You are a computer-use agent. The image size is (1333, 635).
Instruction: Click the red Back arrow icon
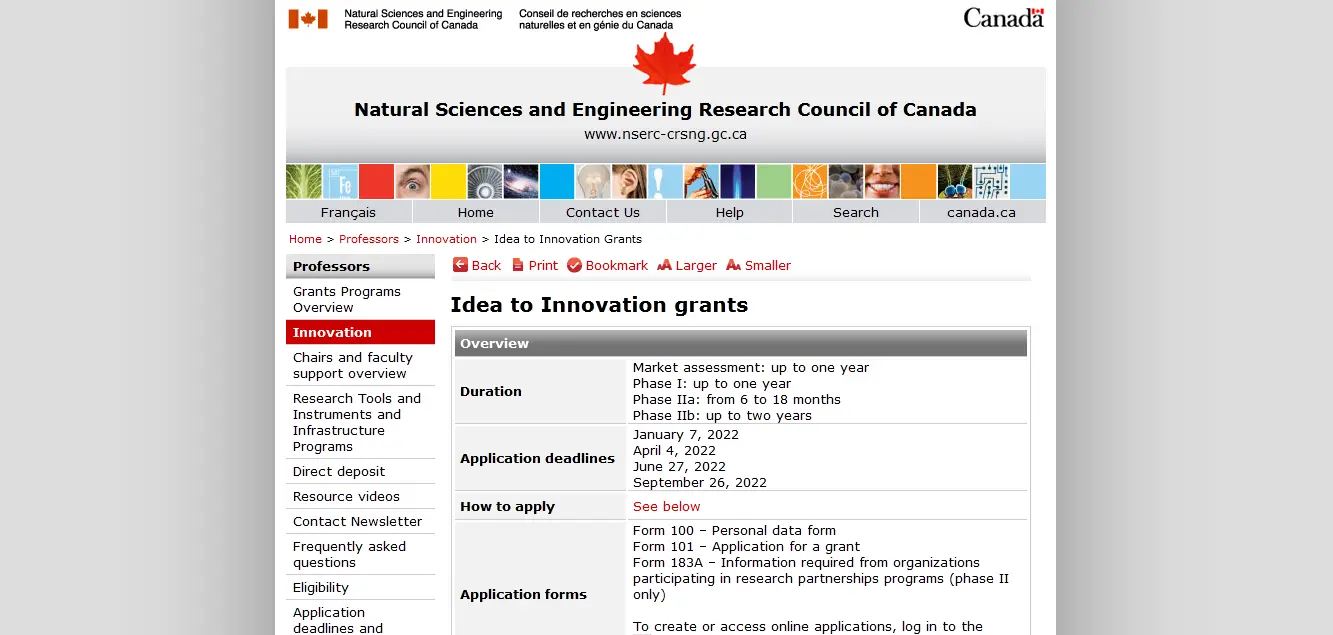coord(460,265)
